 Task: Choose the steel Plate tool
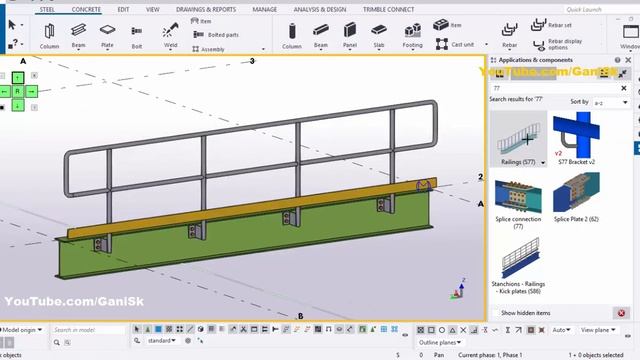pos(107,35)
